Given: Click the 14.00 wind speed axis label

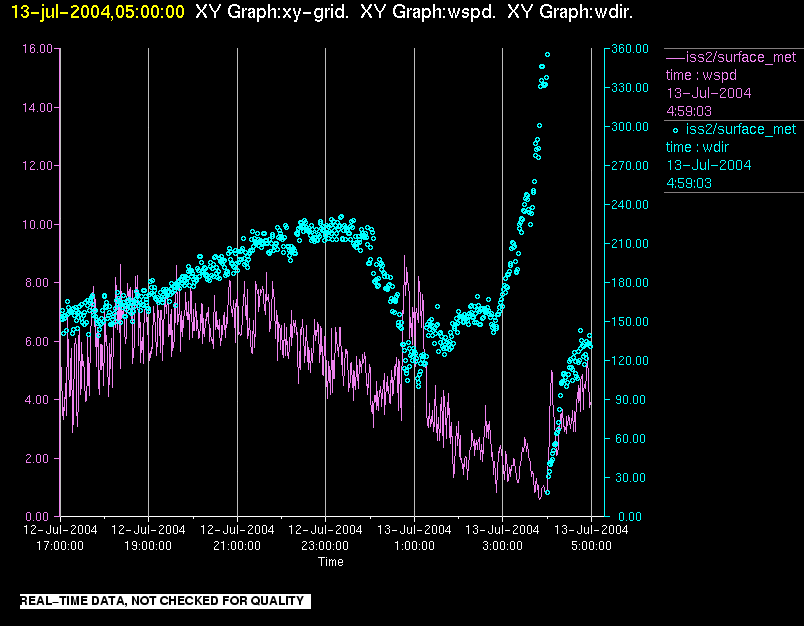Looking at the screenshot, I should [x=37, y=108].
